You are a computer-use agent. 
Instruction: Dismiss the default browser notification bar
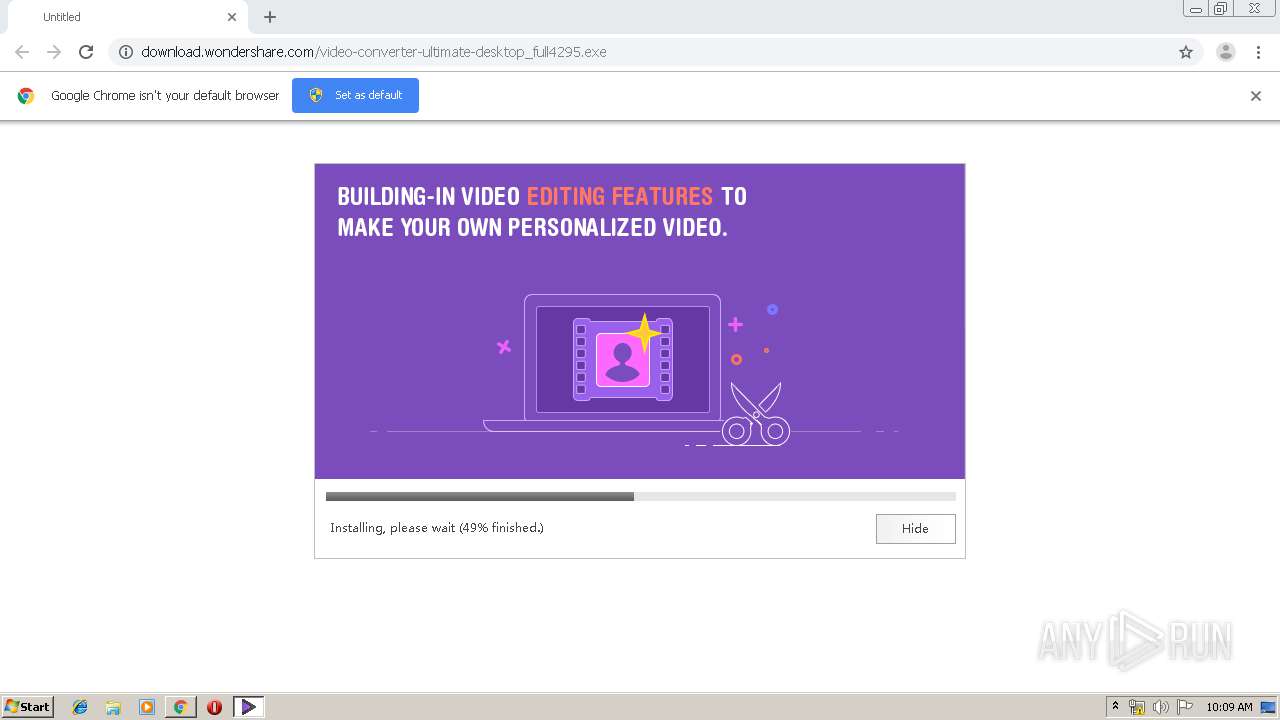pyautogui.click(x=1256, y=96)
